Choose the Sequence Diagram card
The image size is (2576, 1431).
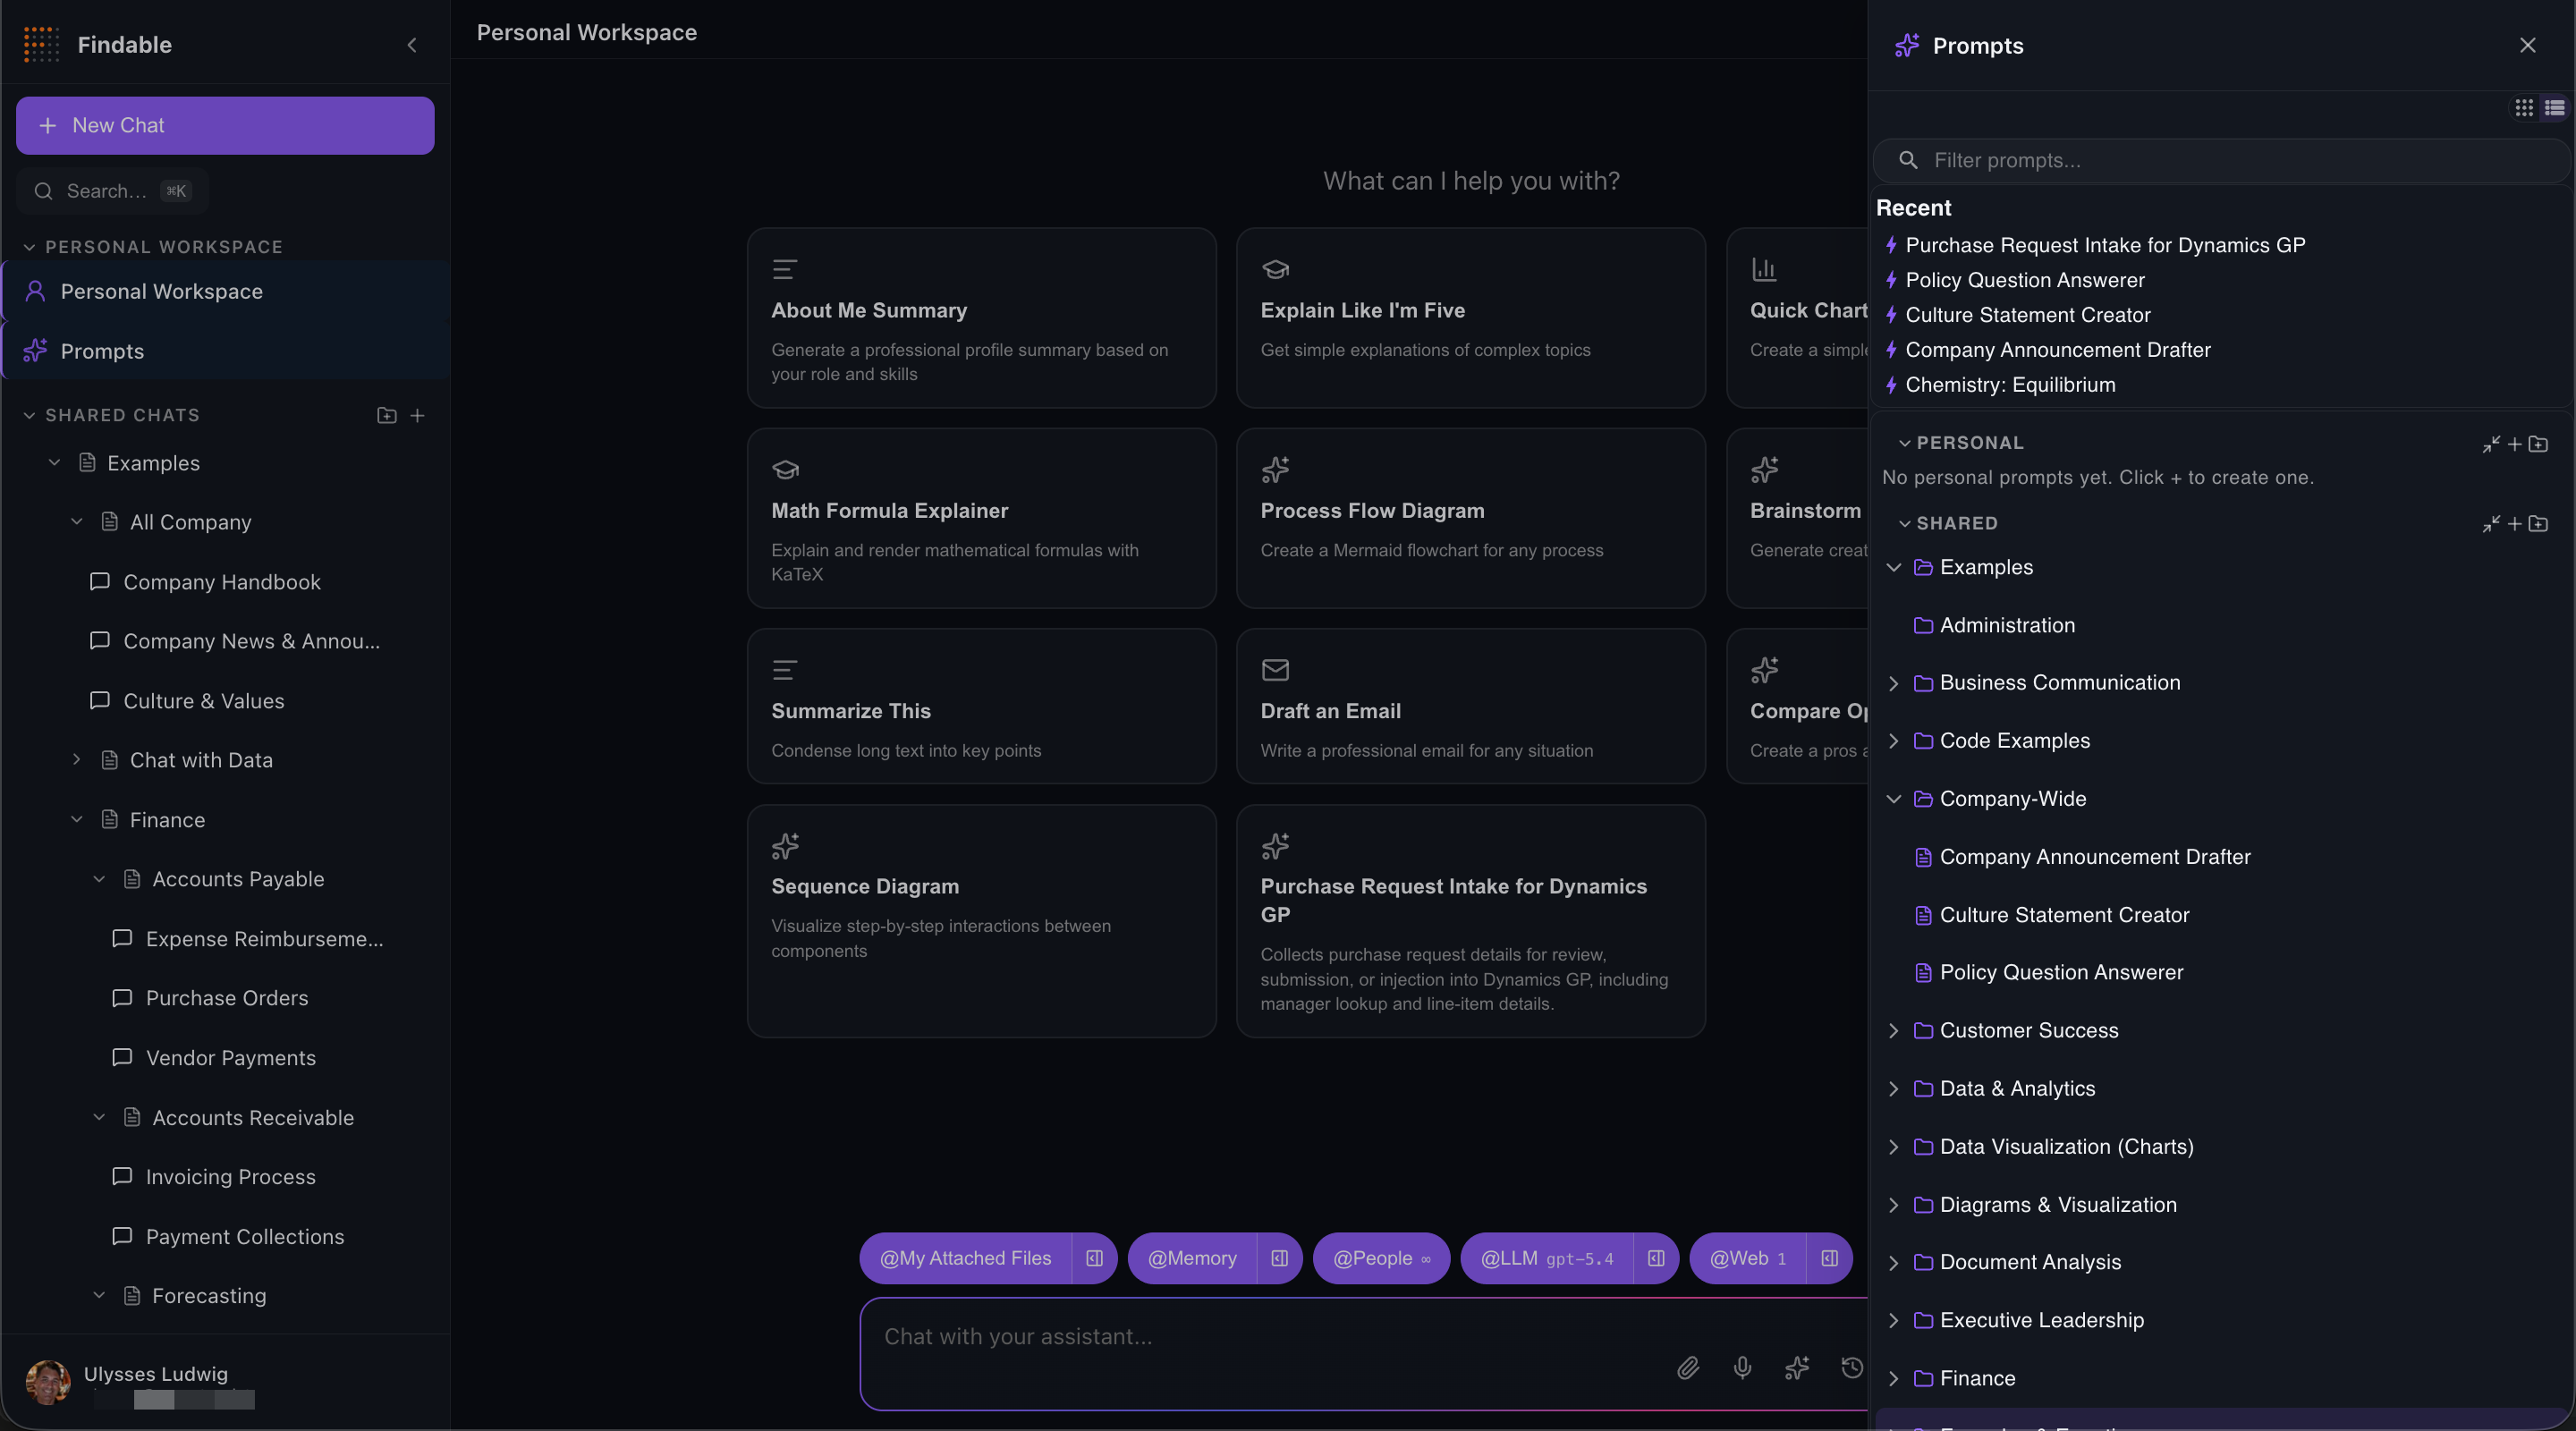(981, 921)
